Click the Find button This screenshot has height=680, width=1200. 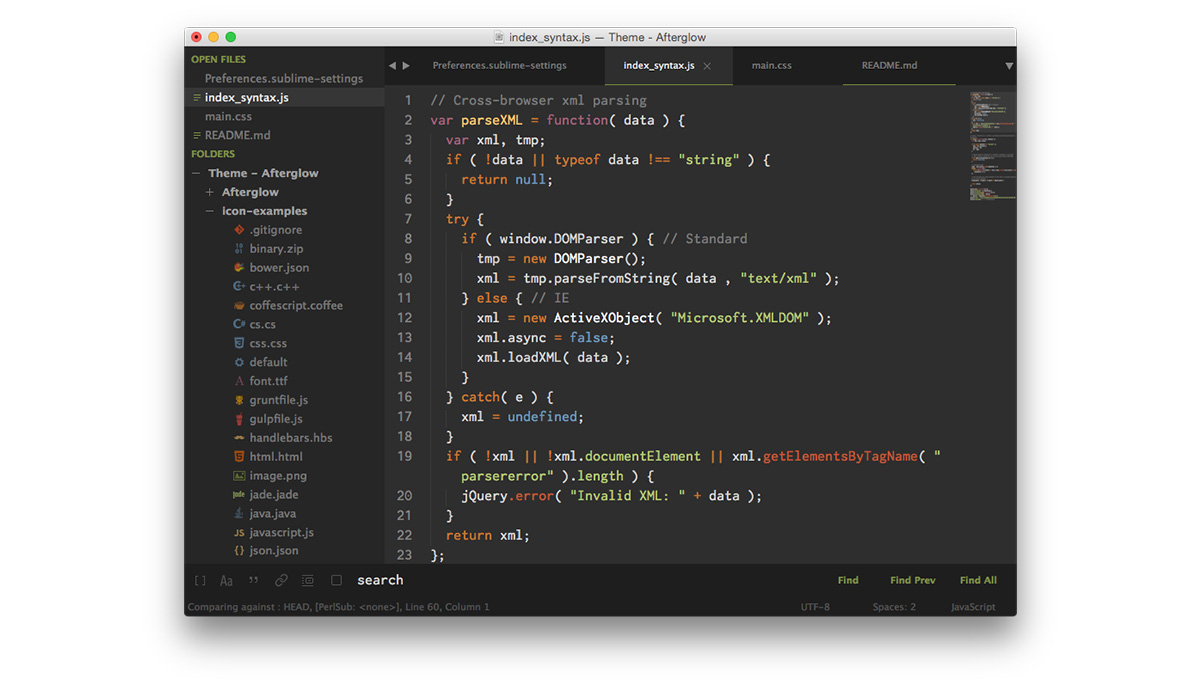click(848, 580)
